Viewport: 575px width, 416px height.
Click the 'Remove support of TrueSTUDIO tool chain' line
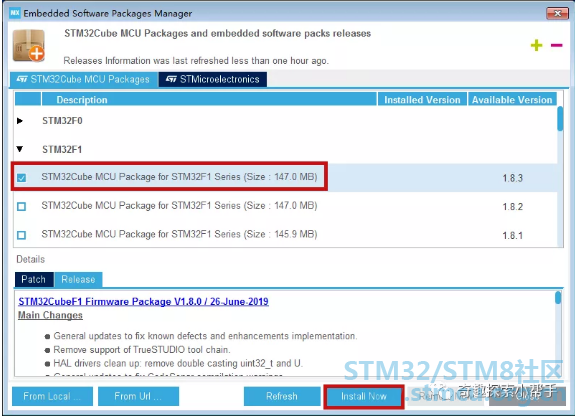tap(142, 350)
